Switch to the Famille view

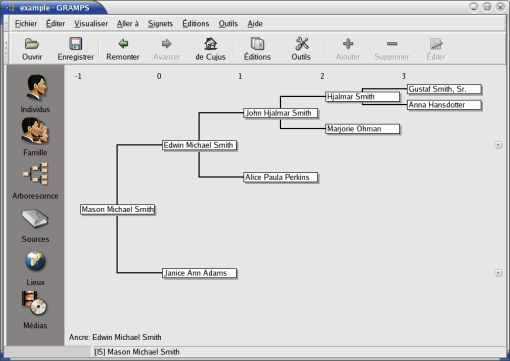coord(35,137)
